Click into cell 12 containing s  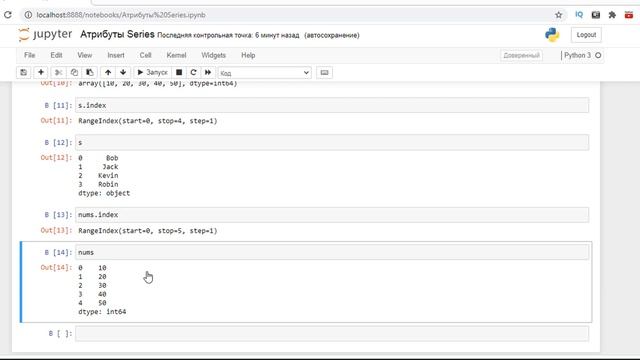[x=332, y=142]
